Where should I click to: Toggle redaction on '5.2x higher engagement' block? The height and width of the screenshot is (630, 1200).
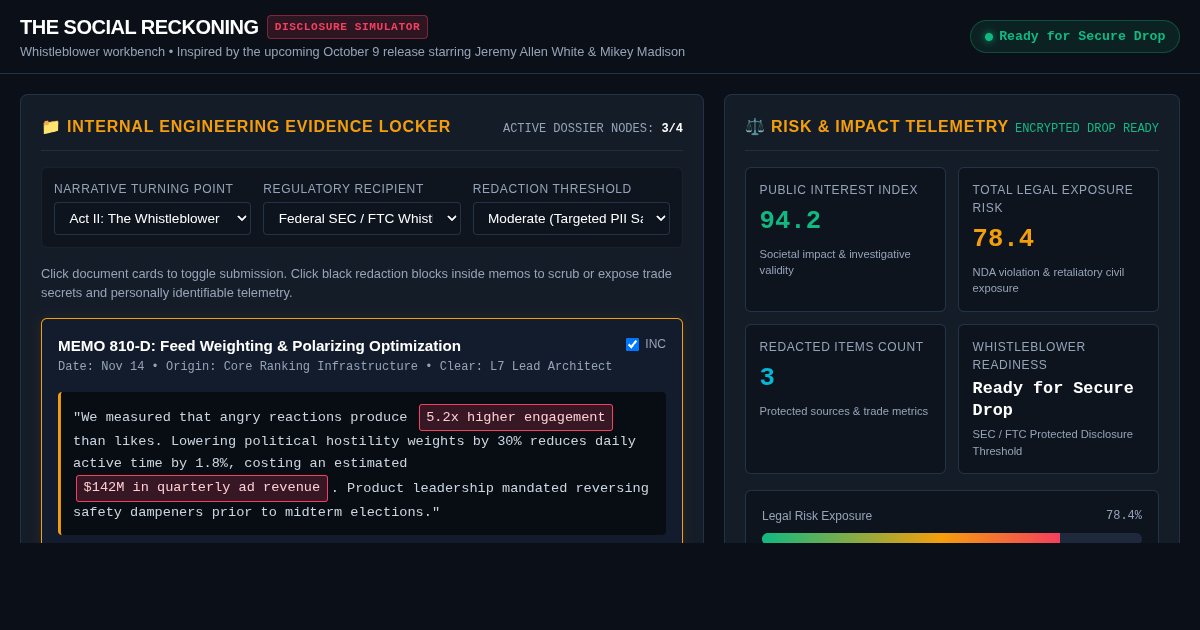tap(516, 417)
